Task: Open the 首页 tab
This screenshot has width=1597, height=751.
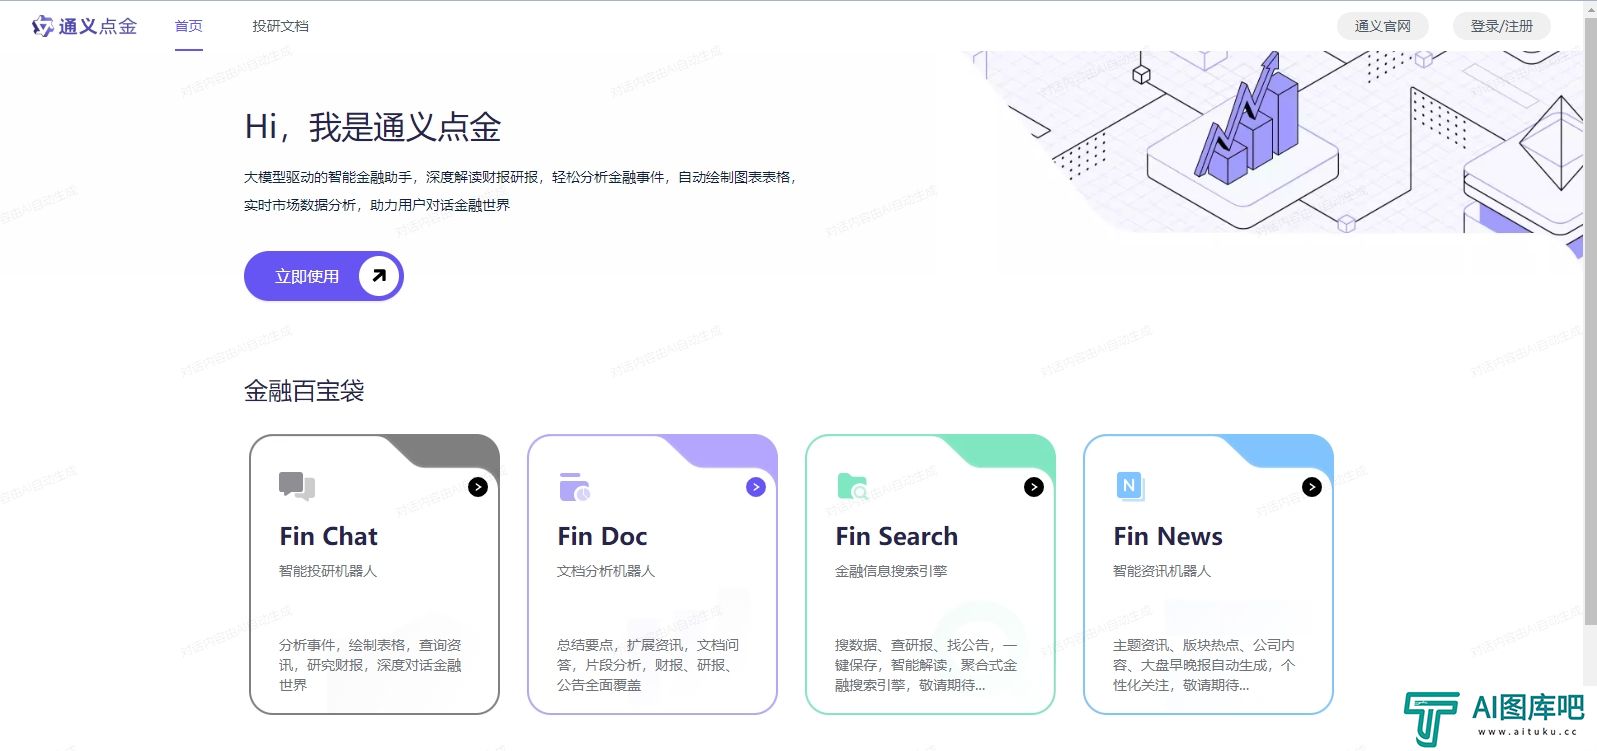Action: click(x=189, y=26)
